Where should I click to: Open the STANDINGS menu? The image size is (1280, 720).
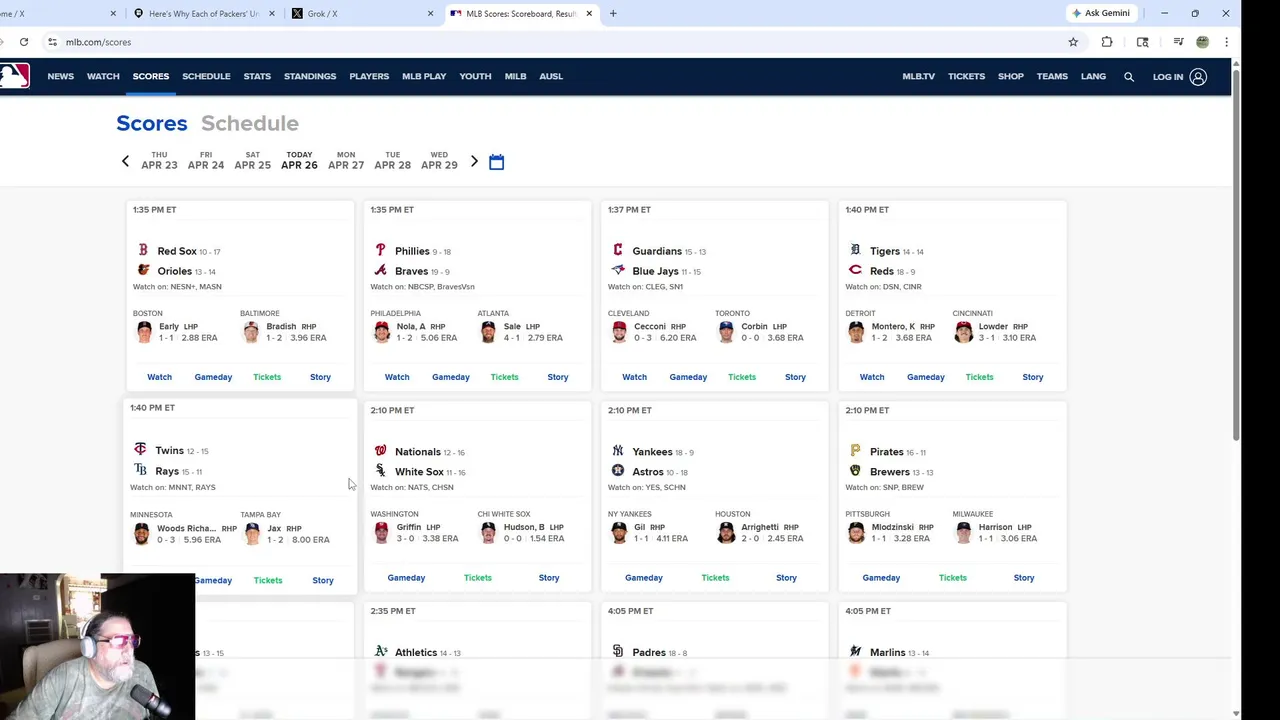[x=310, y=76]
